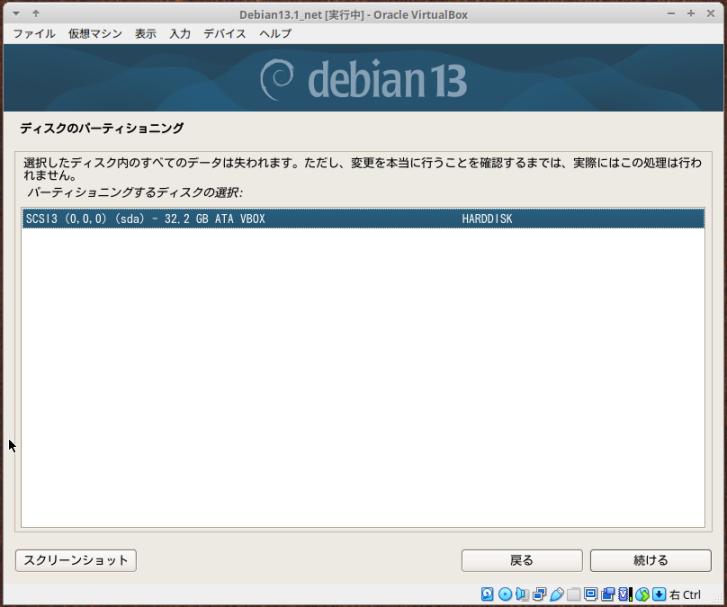Open the デバイス menu
727x607 pixels.
pyautogui.click(x=225, y=33)
